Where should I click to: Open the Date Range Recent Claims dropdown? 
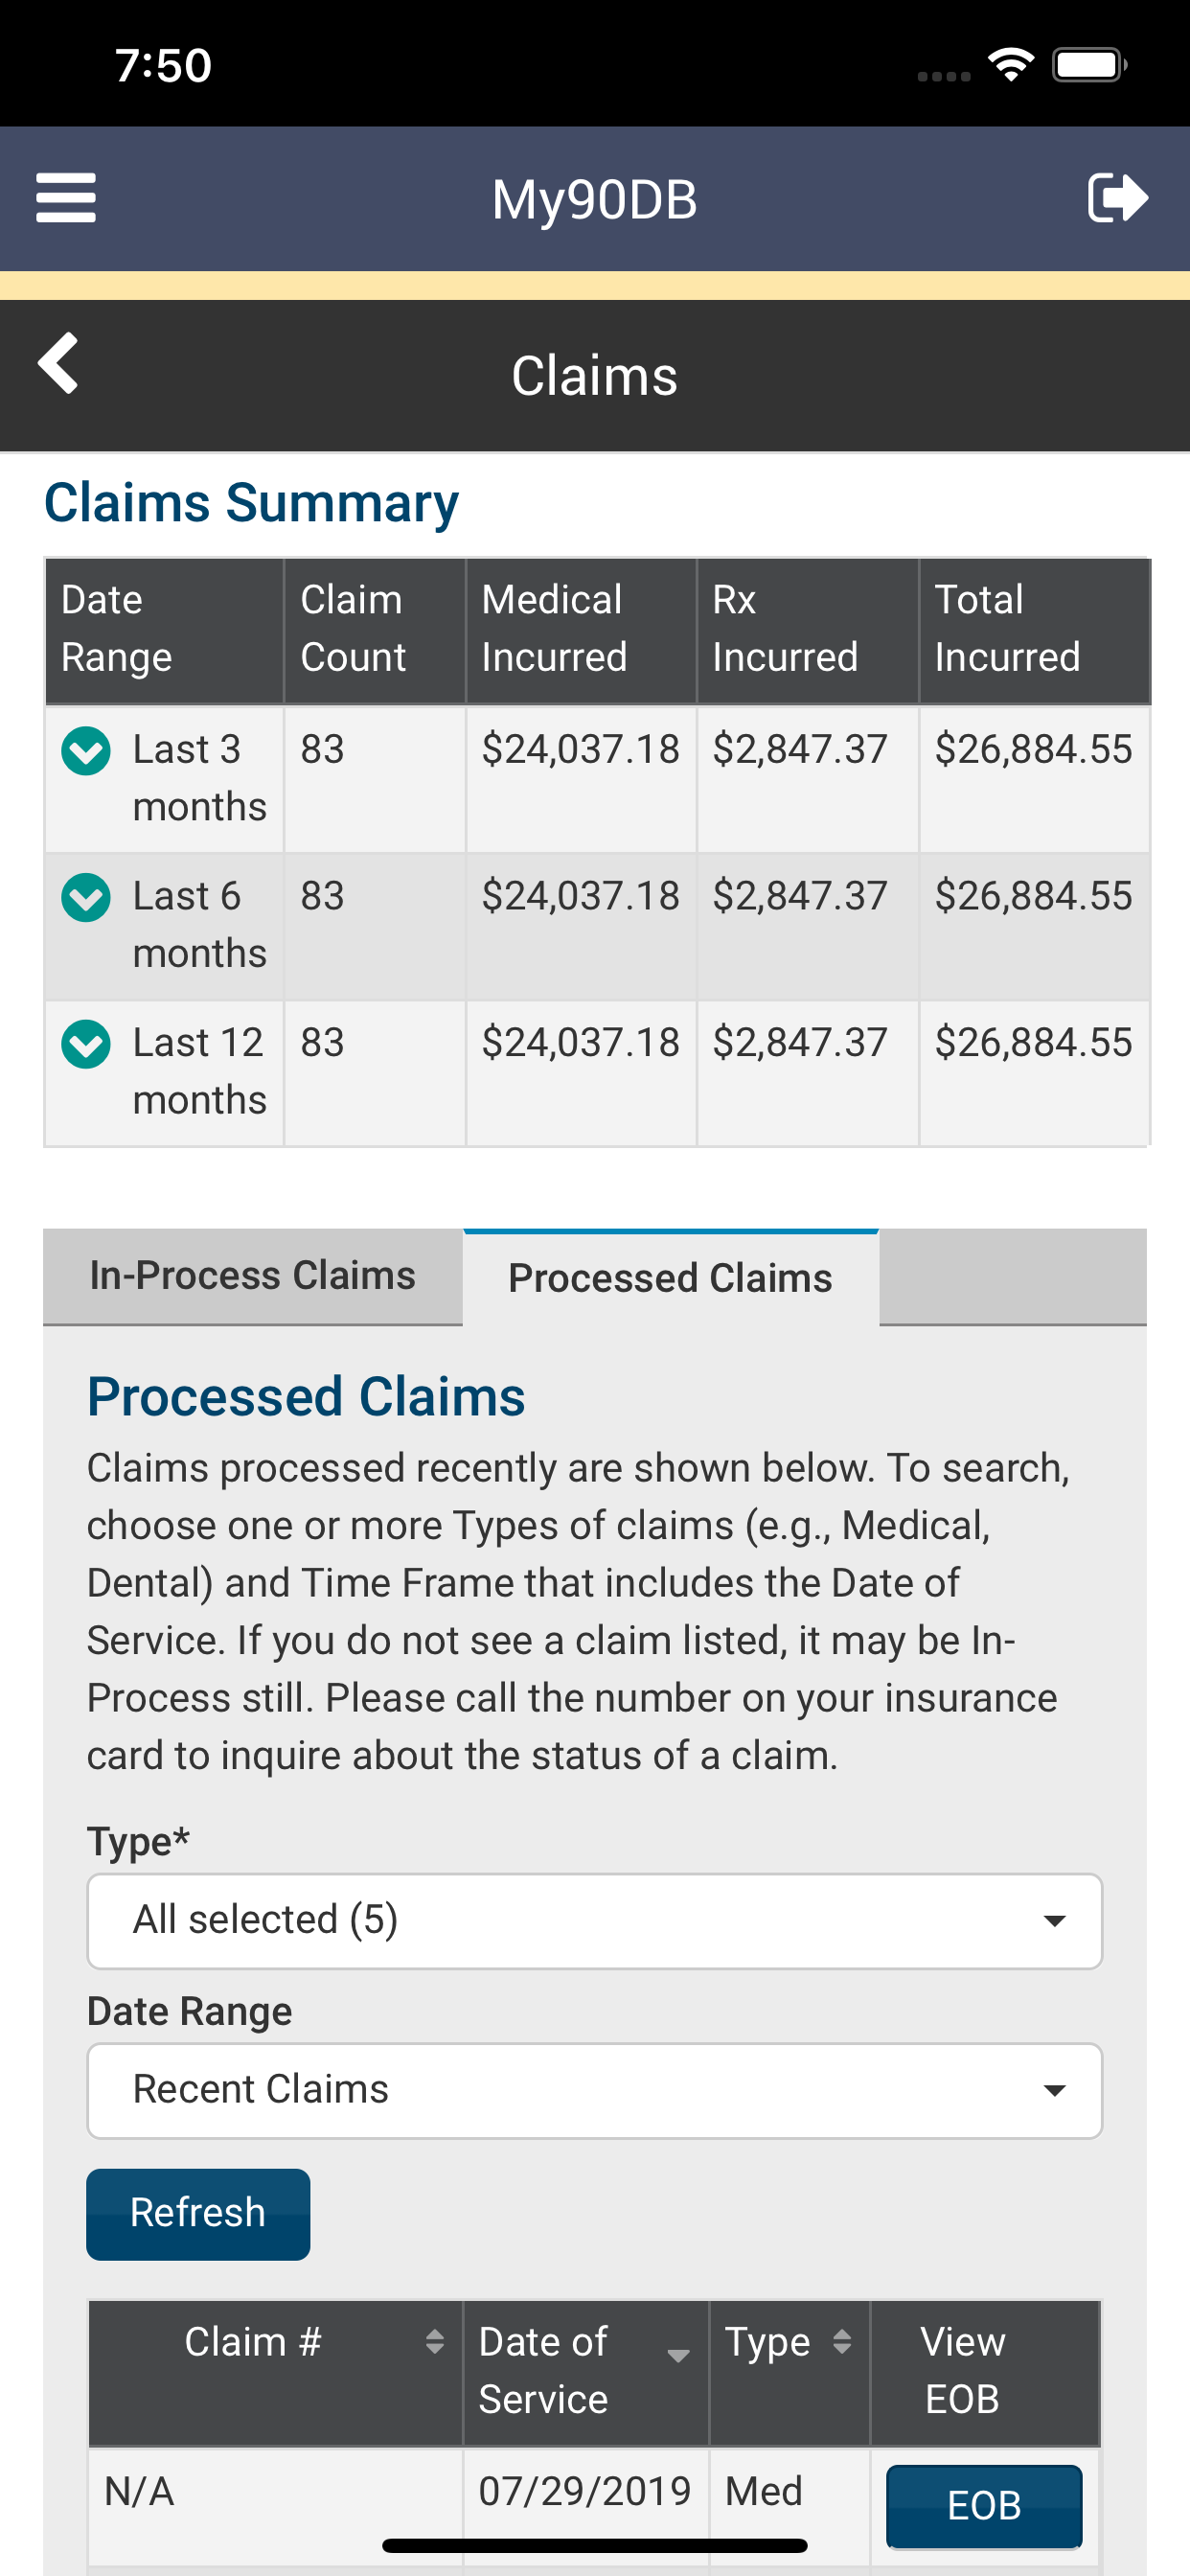coord(595,2090)
